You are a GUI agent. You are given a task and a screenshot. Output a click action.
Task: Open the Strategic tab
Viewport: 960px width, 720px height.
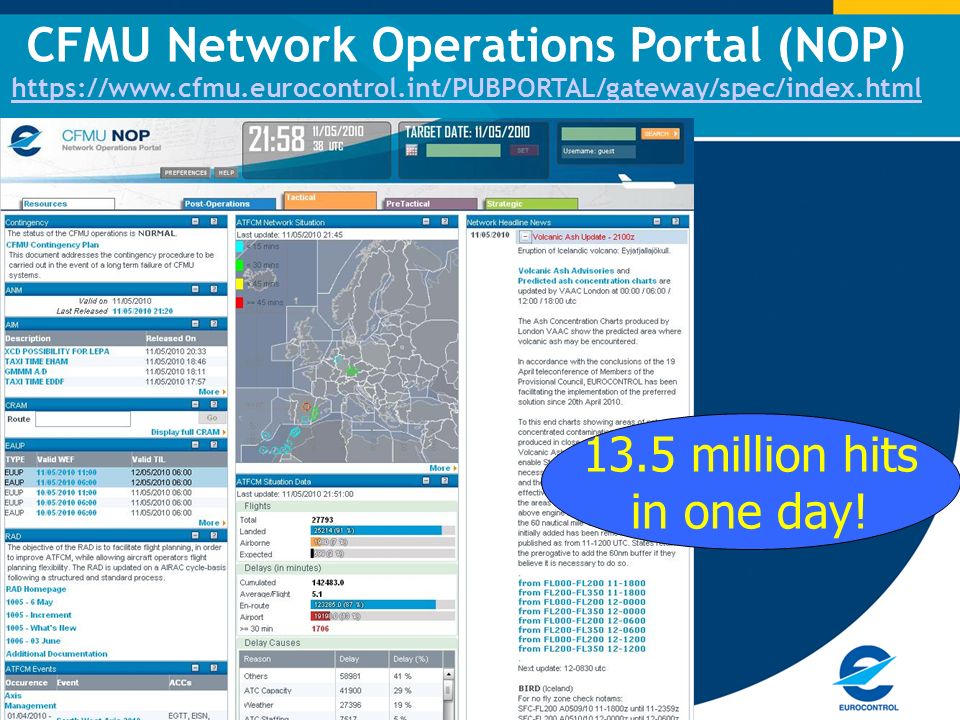point(531,204)
